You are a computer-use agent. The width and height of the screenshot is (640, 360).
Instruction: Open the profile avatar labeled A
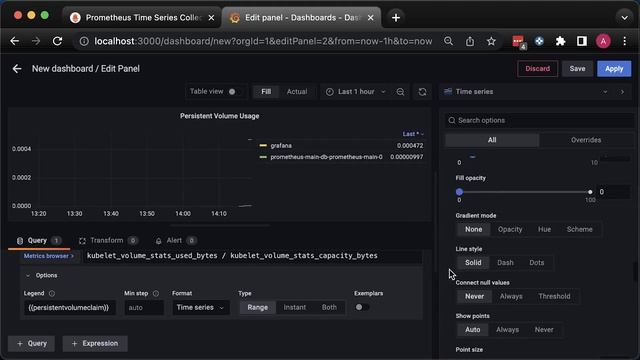(603, 41)
